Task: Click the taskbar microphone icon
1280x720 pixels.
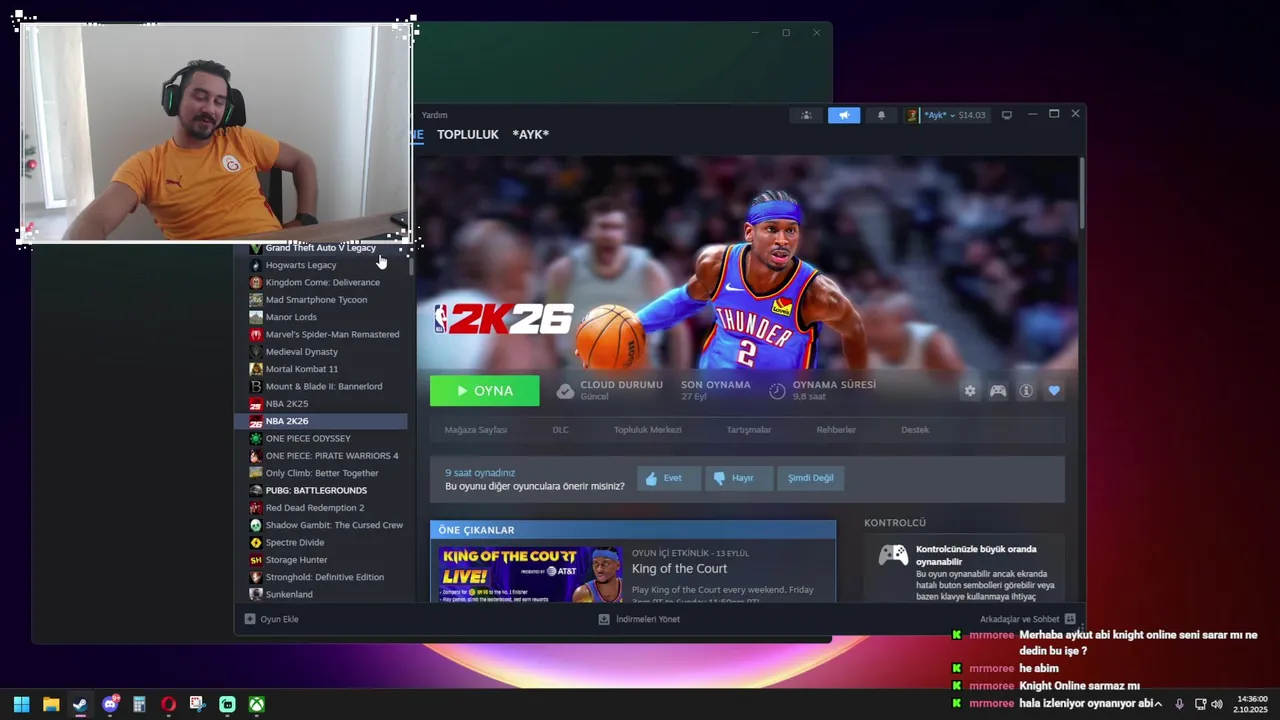Action: (1179, 704)
